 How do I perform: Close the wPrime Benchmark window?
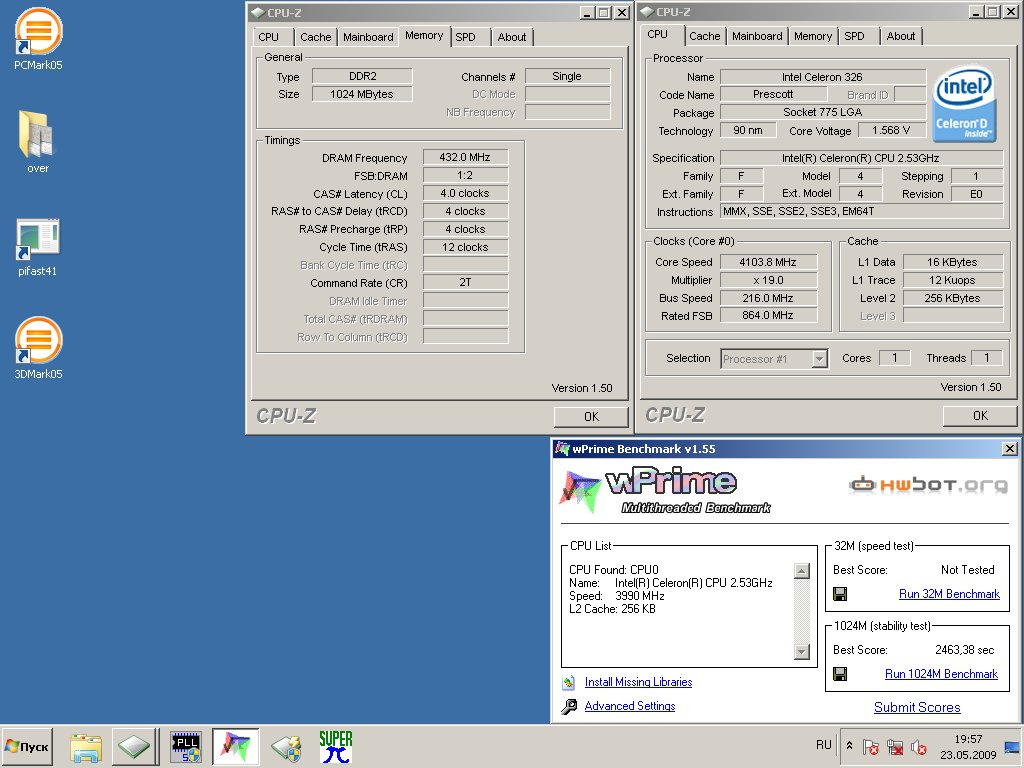pyautogui.click(x=1010, y=449)
